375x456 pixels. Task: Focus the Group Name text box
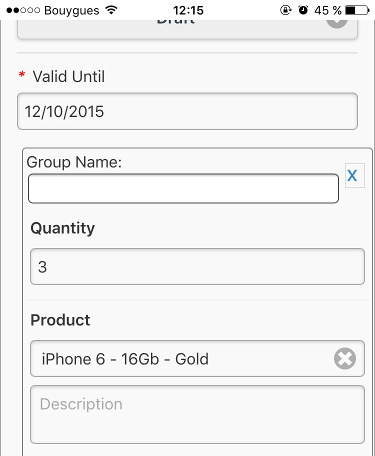[x=183, y=188]
